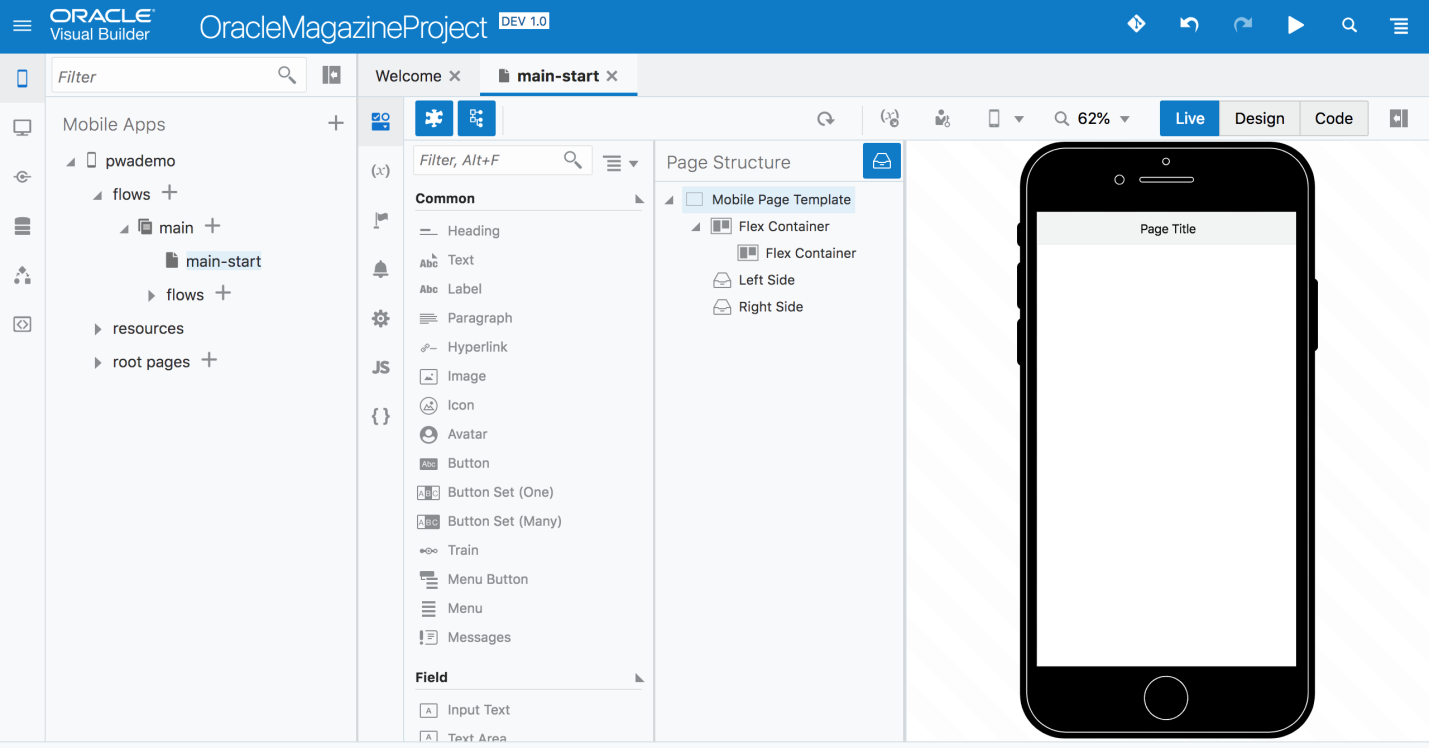Open the Page Designer side tab
This screenshot has height=748, width=1429.
click(x=381, y=122)
